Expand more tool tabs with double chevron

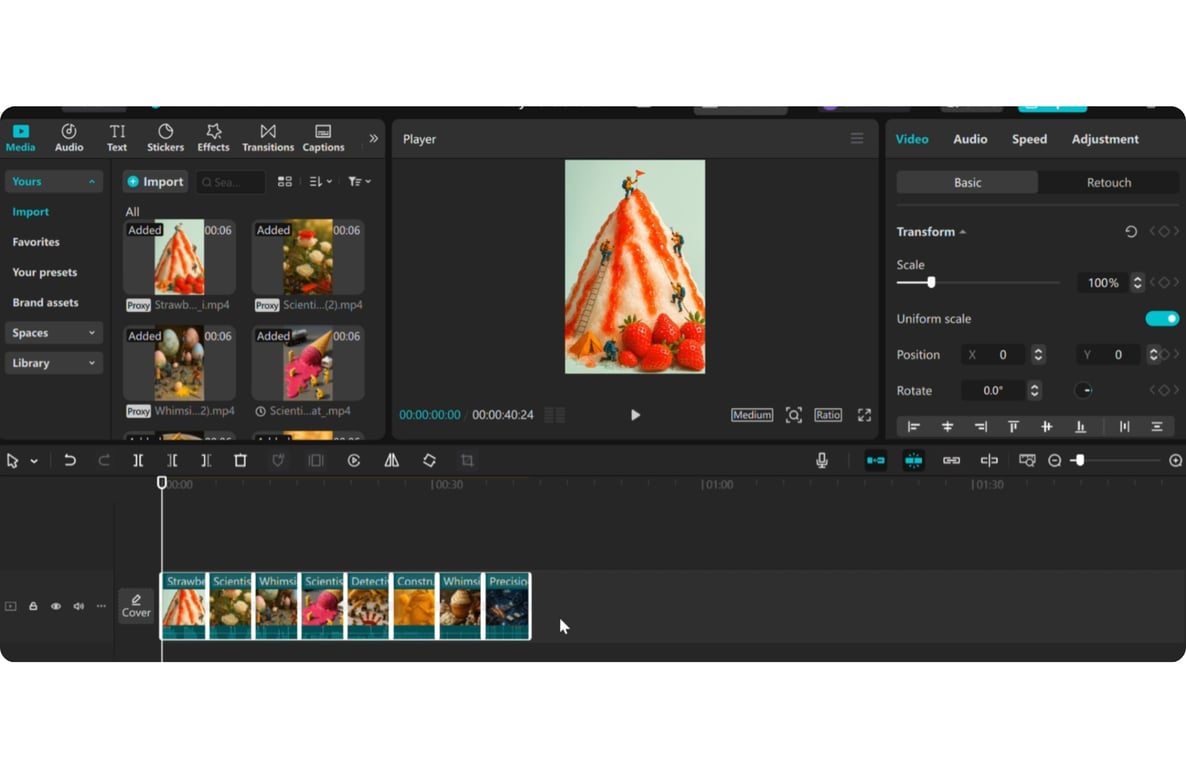click(x=373, y=138)
